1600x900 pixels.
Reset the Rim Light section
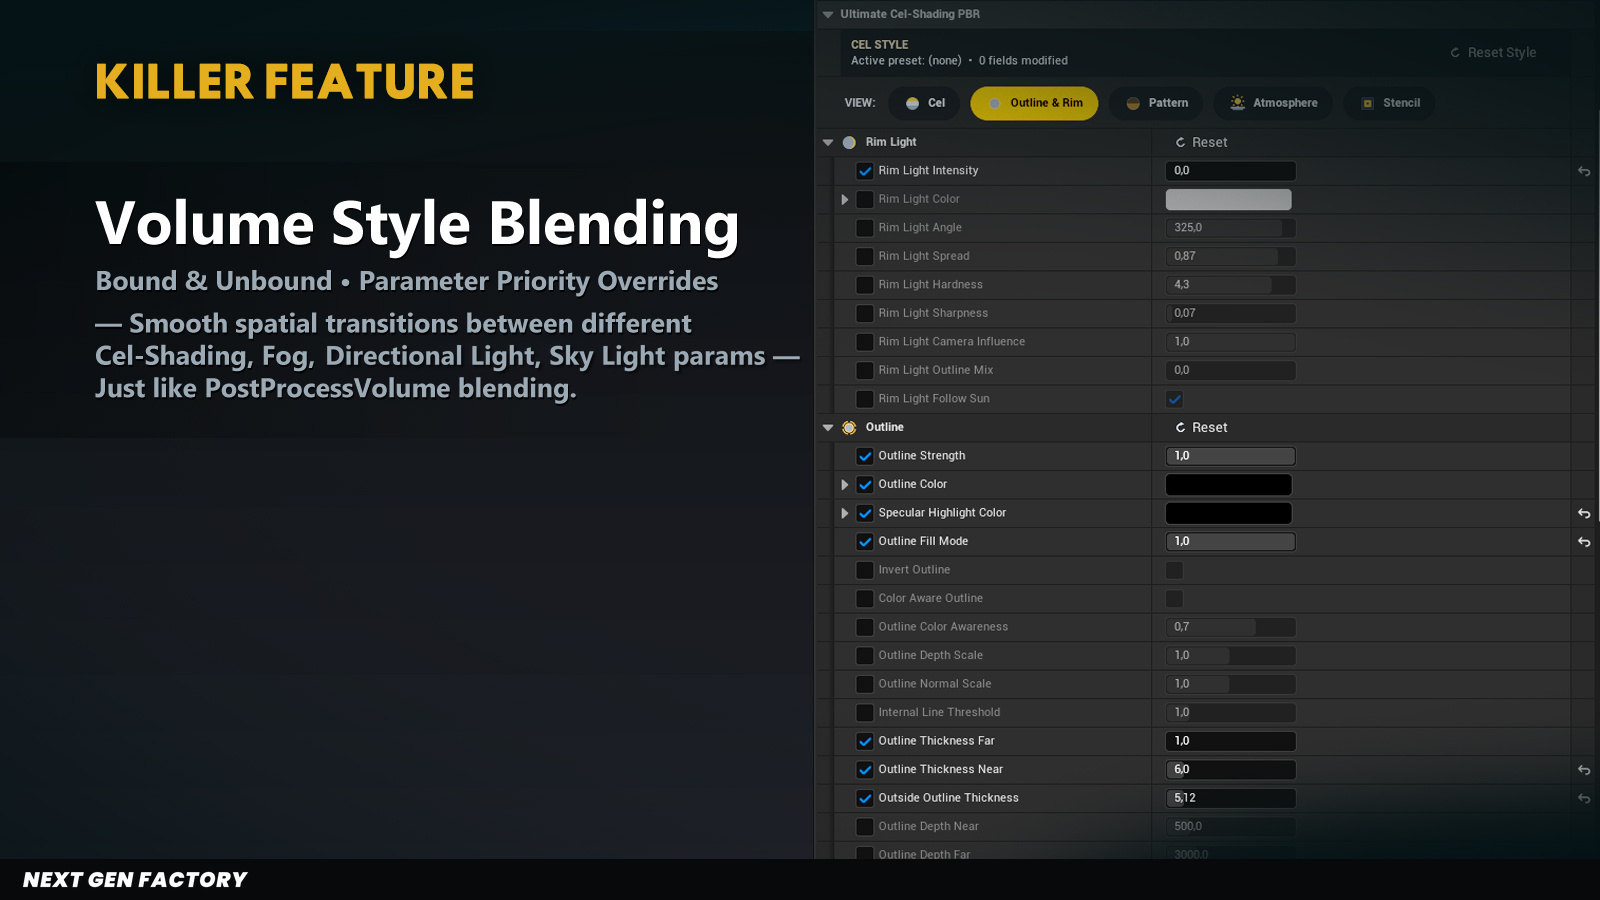coord(1201,142)
